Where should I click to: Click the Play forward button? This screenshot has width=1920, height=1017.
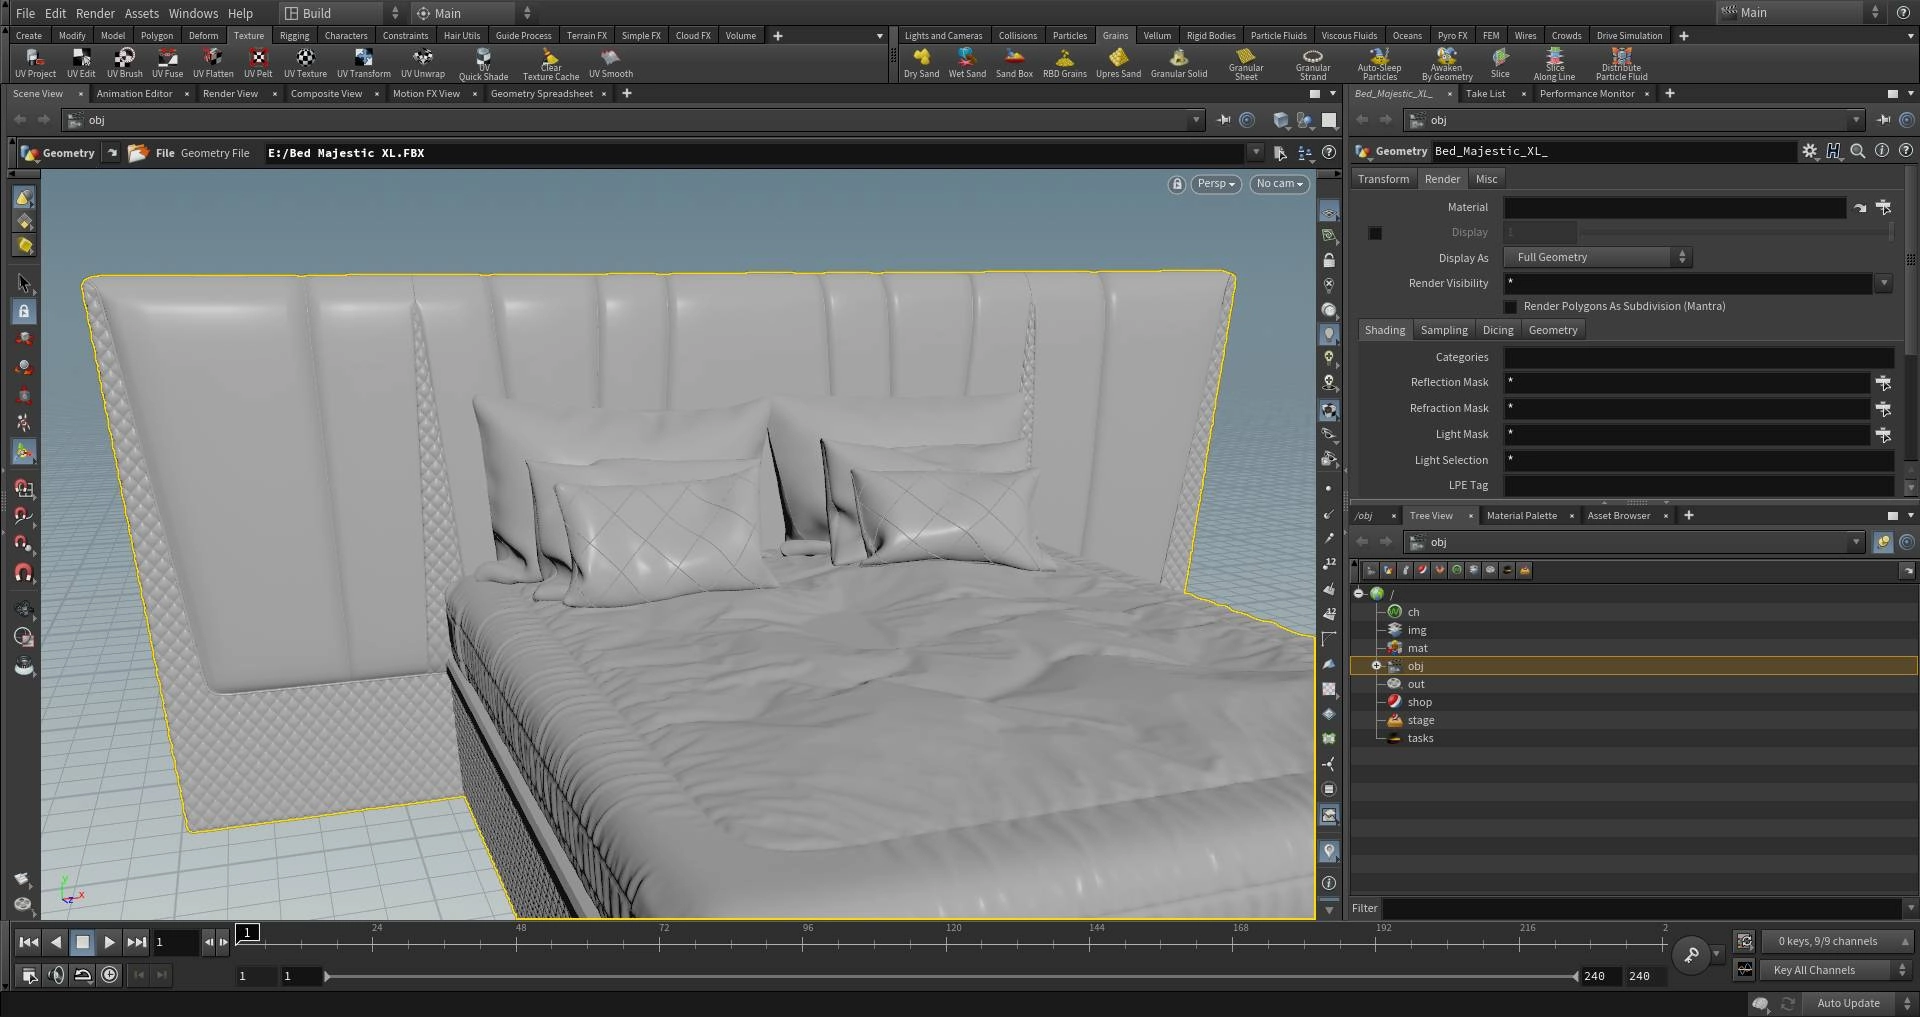109,941
